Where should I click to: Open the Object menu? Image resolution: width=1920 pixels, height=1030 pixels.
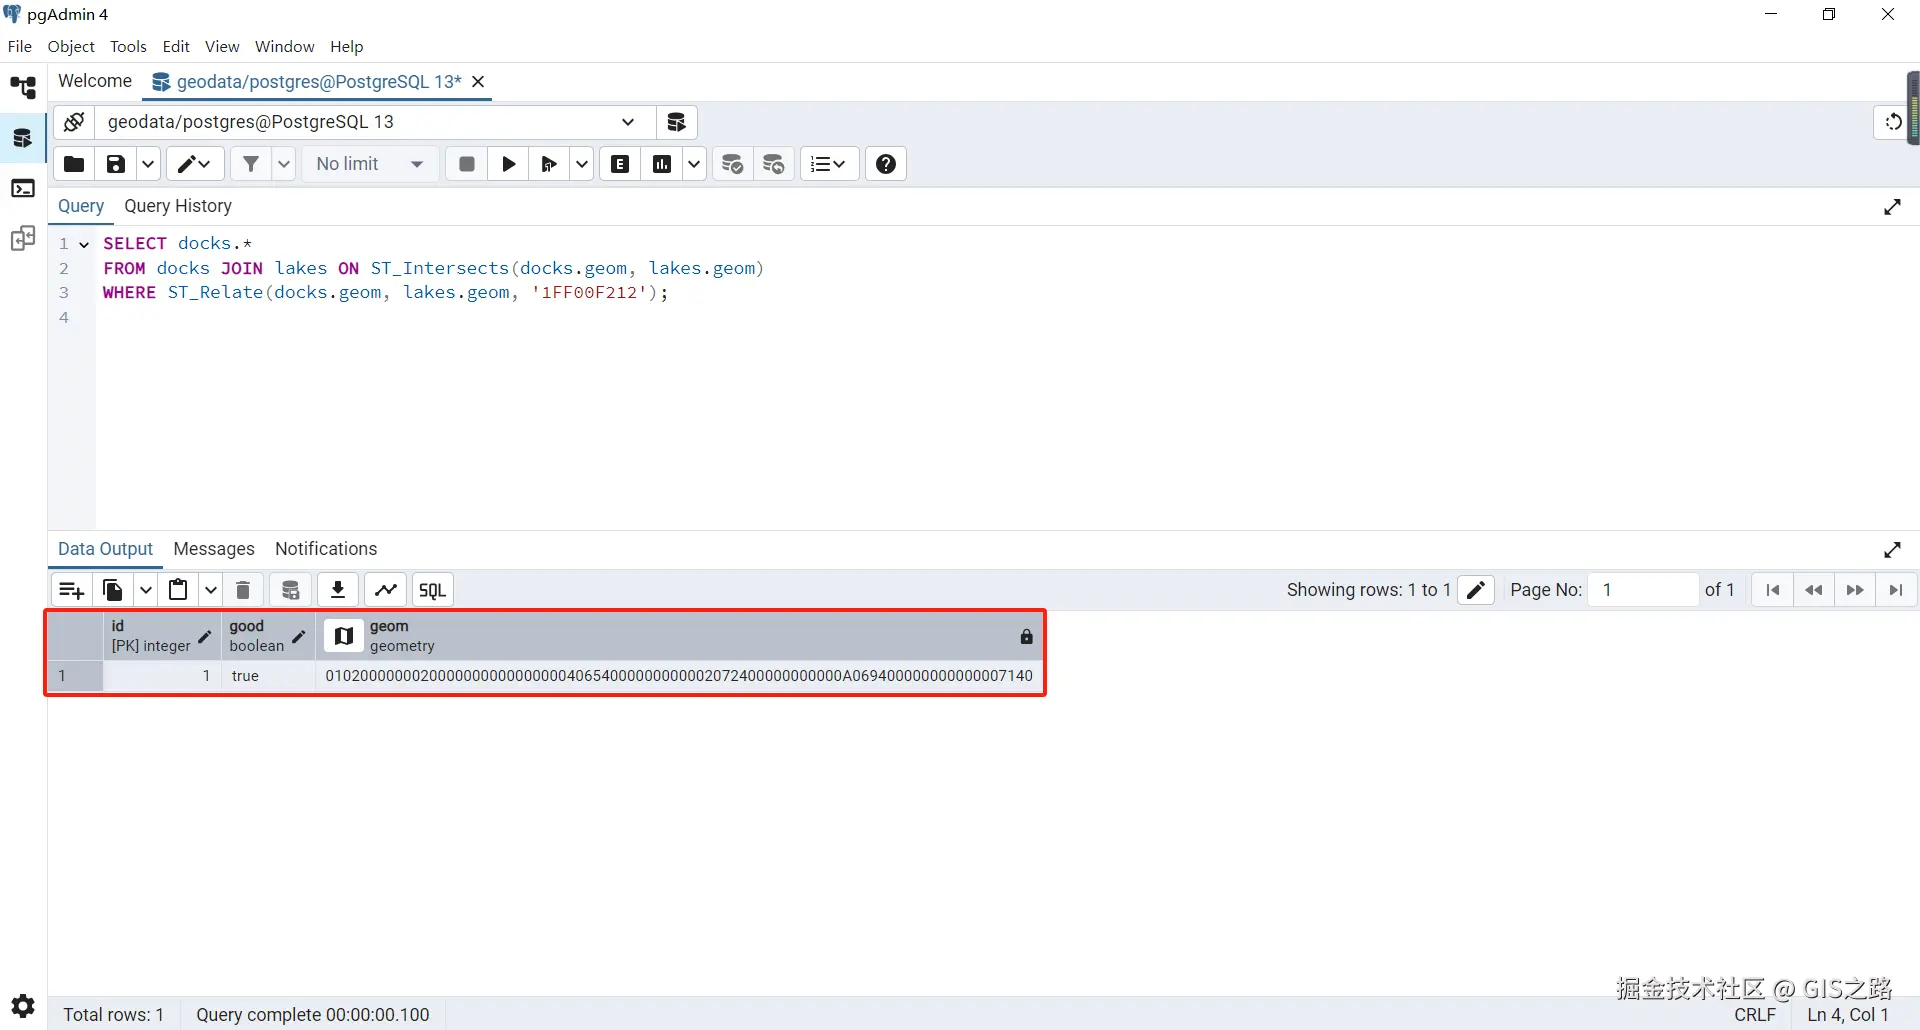click(71, 47)
